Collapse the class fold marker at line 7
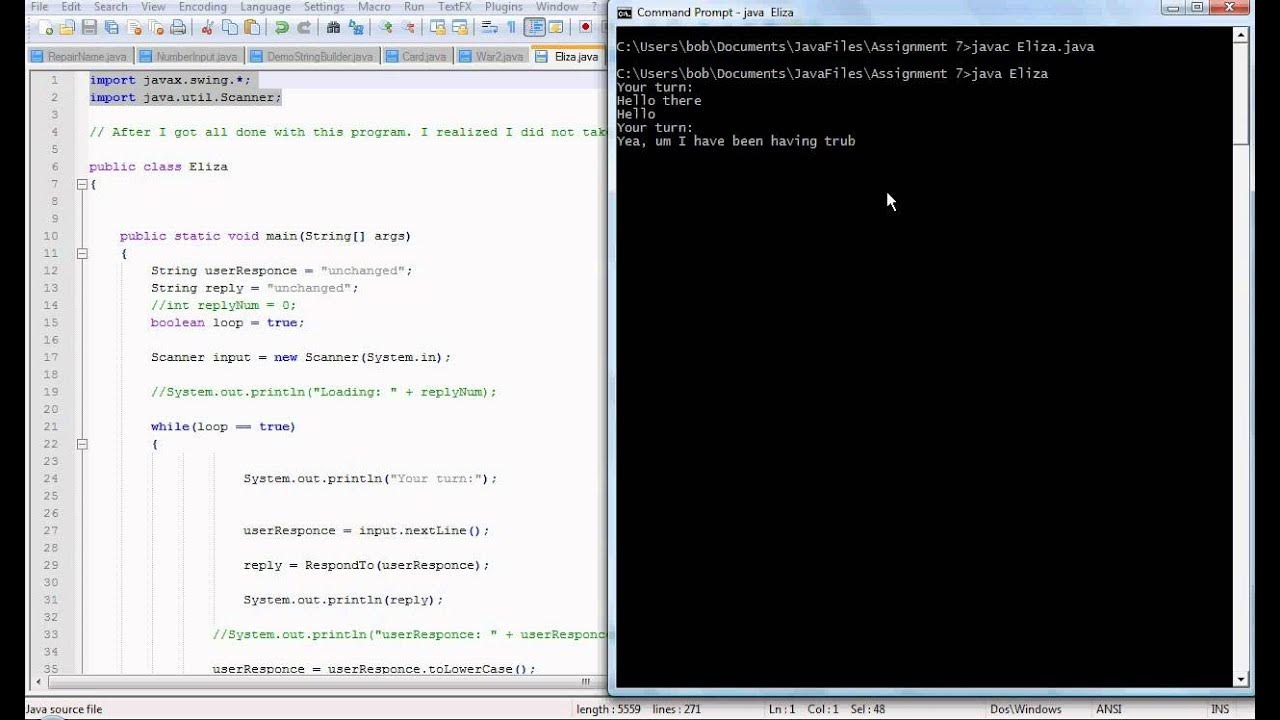Screen dimensions: 1280x720 [x=82, y=184]
